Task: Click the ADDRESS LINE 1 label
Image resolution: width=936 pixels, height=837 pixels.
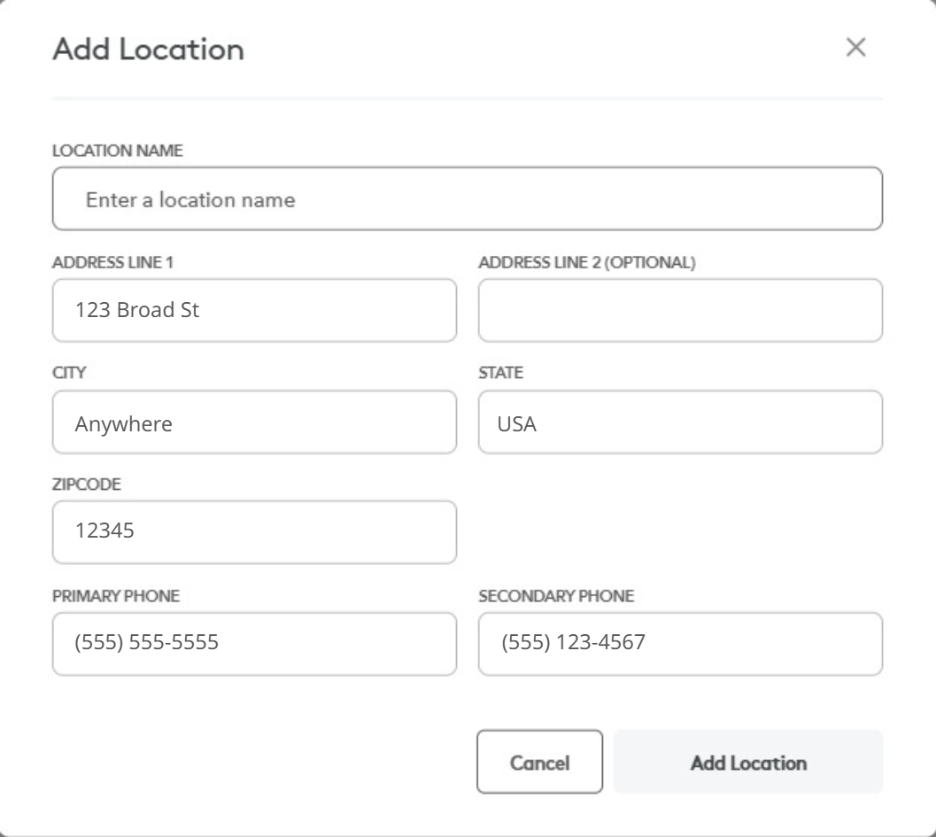Action: point(113,262)
